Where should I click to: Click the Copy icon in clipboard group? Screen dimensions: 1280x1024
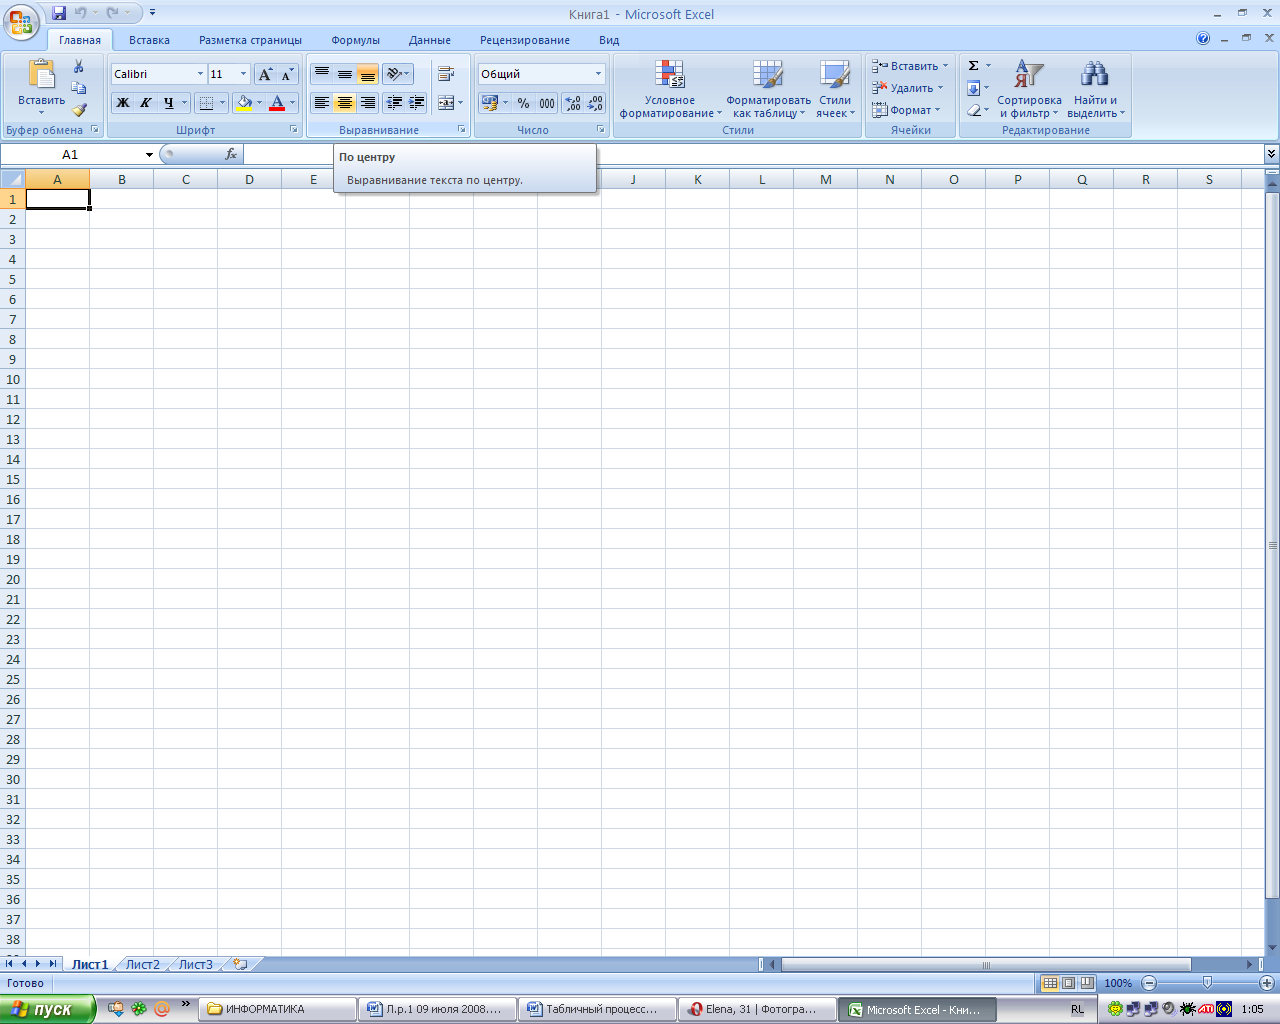pos(79,88)
